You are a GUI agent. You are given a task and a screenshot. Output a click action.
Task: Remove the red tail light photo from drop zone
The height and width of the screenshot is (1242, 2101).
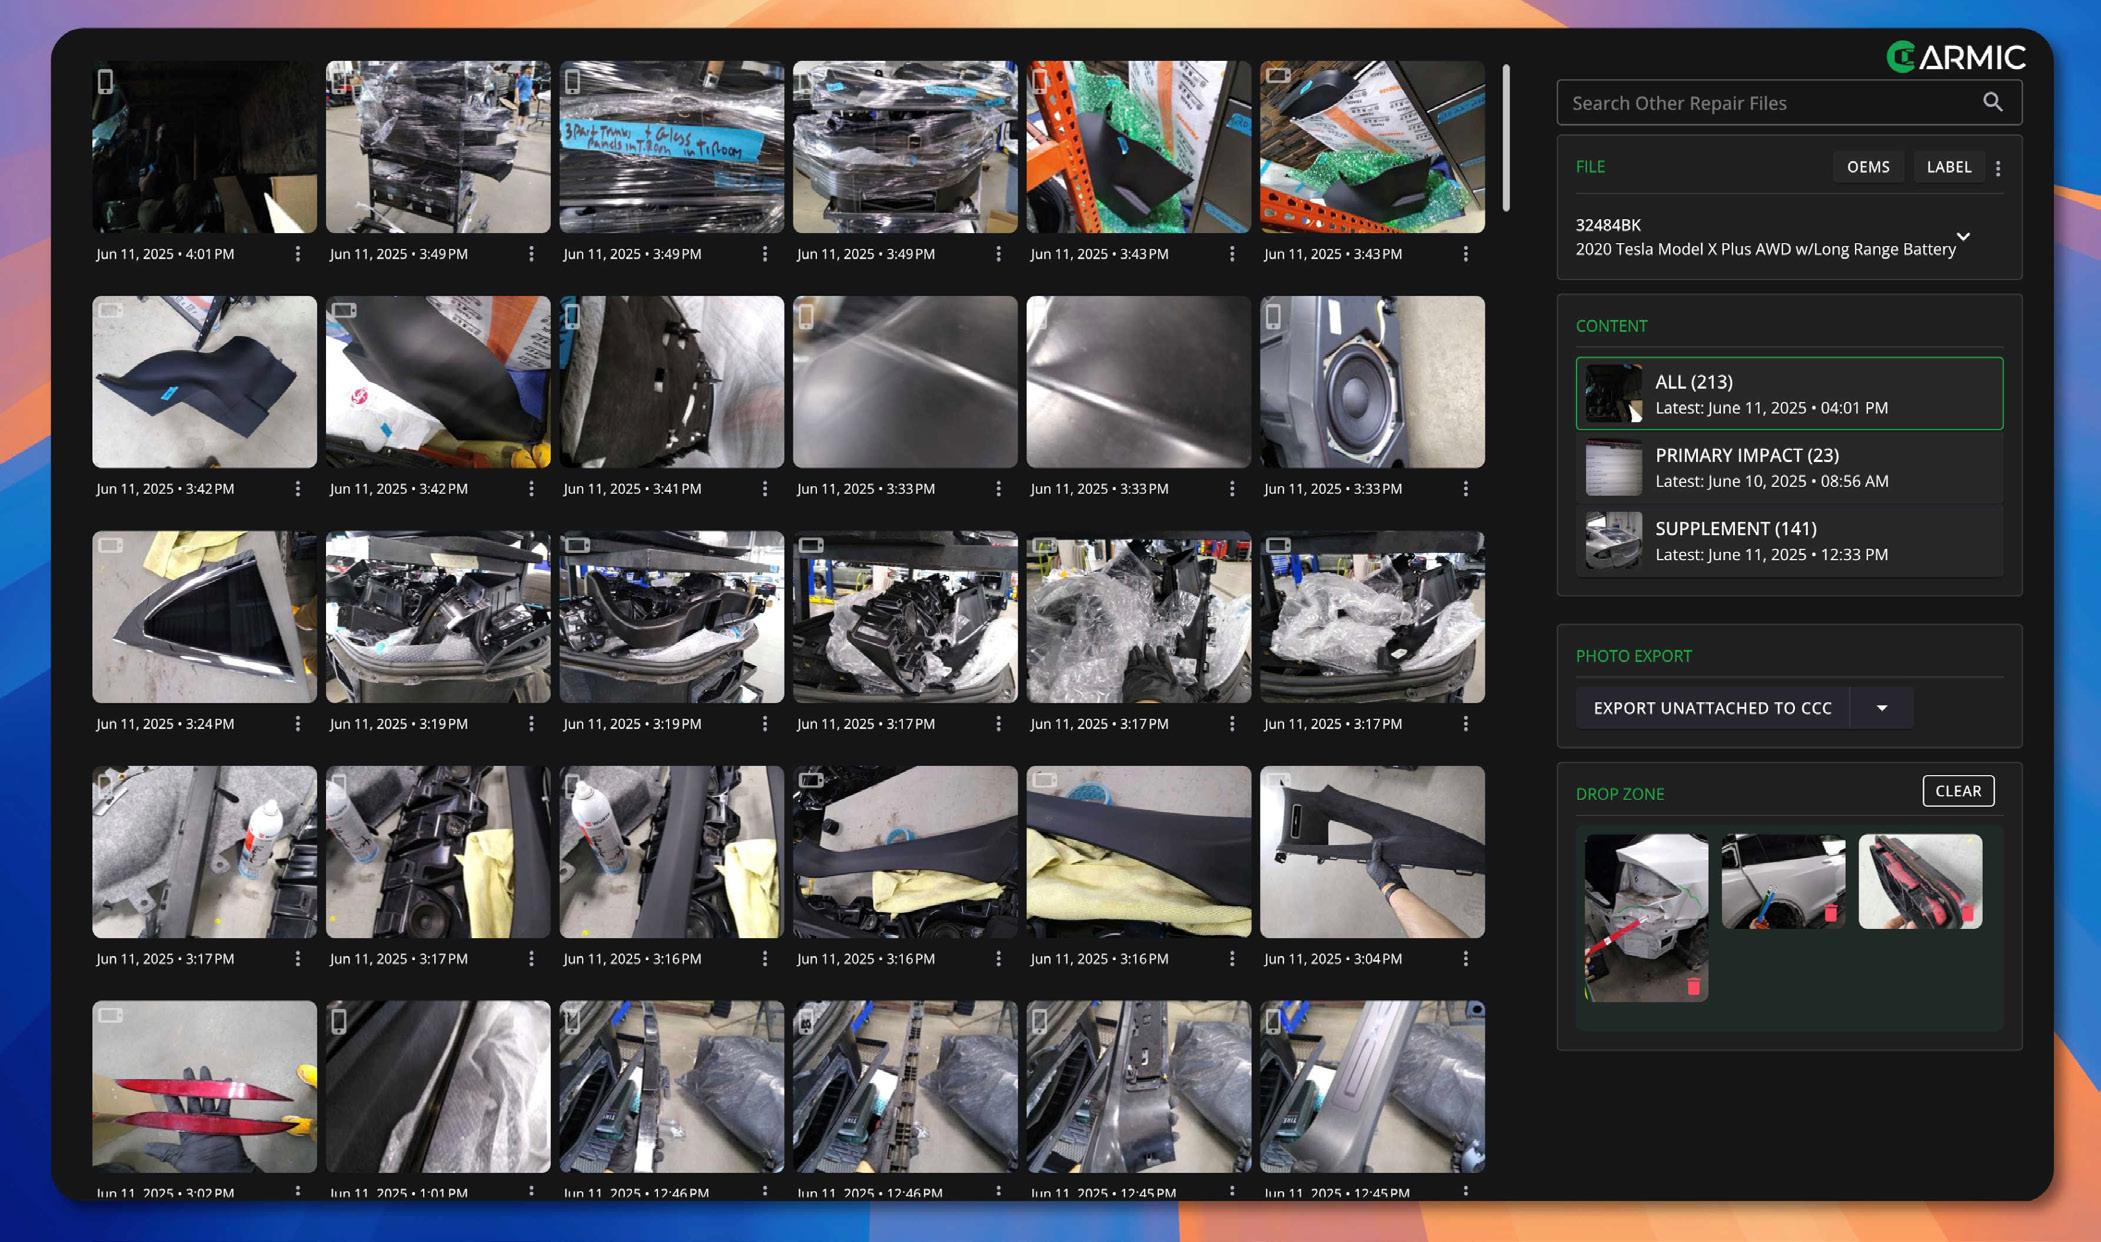point(1967,913)
